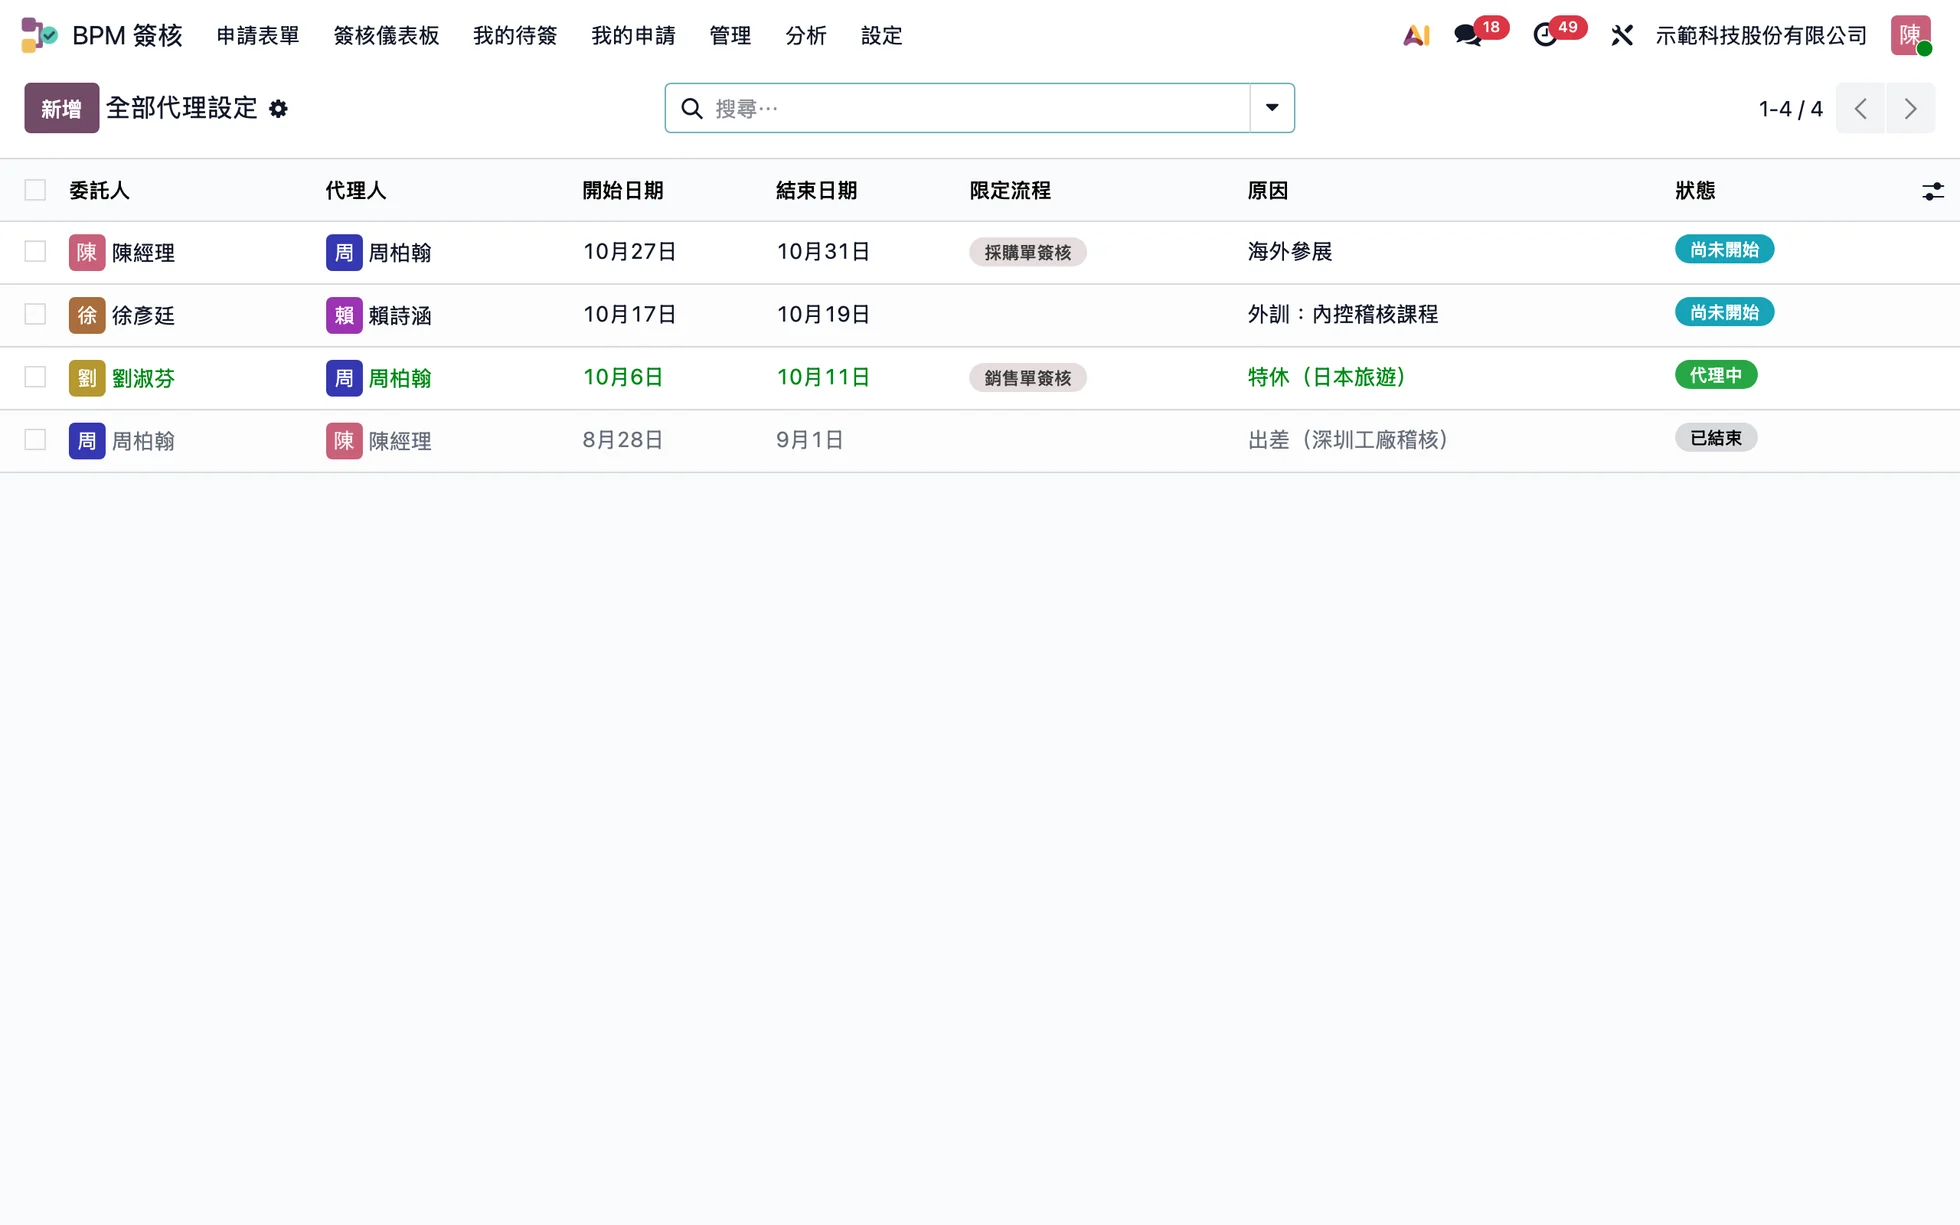Open the BPM 簽核 app logo icon
The height and width of the screenshot is (1225, 1960).
coord(39,35)
